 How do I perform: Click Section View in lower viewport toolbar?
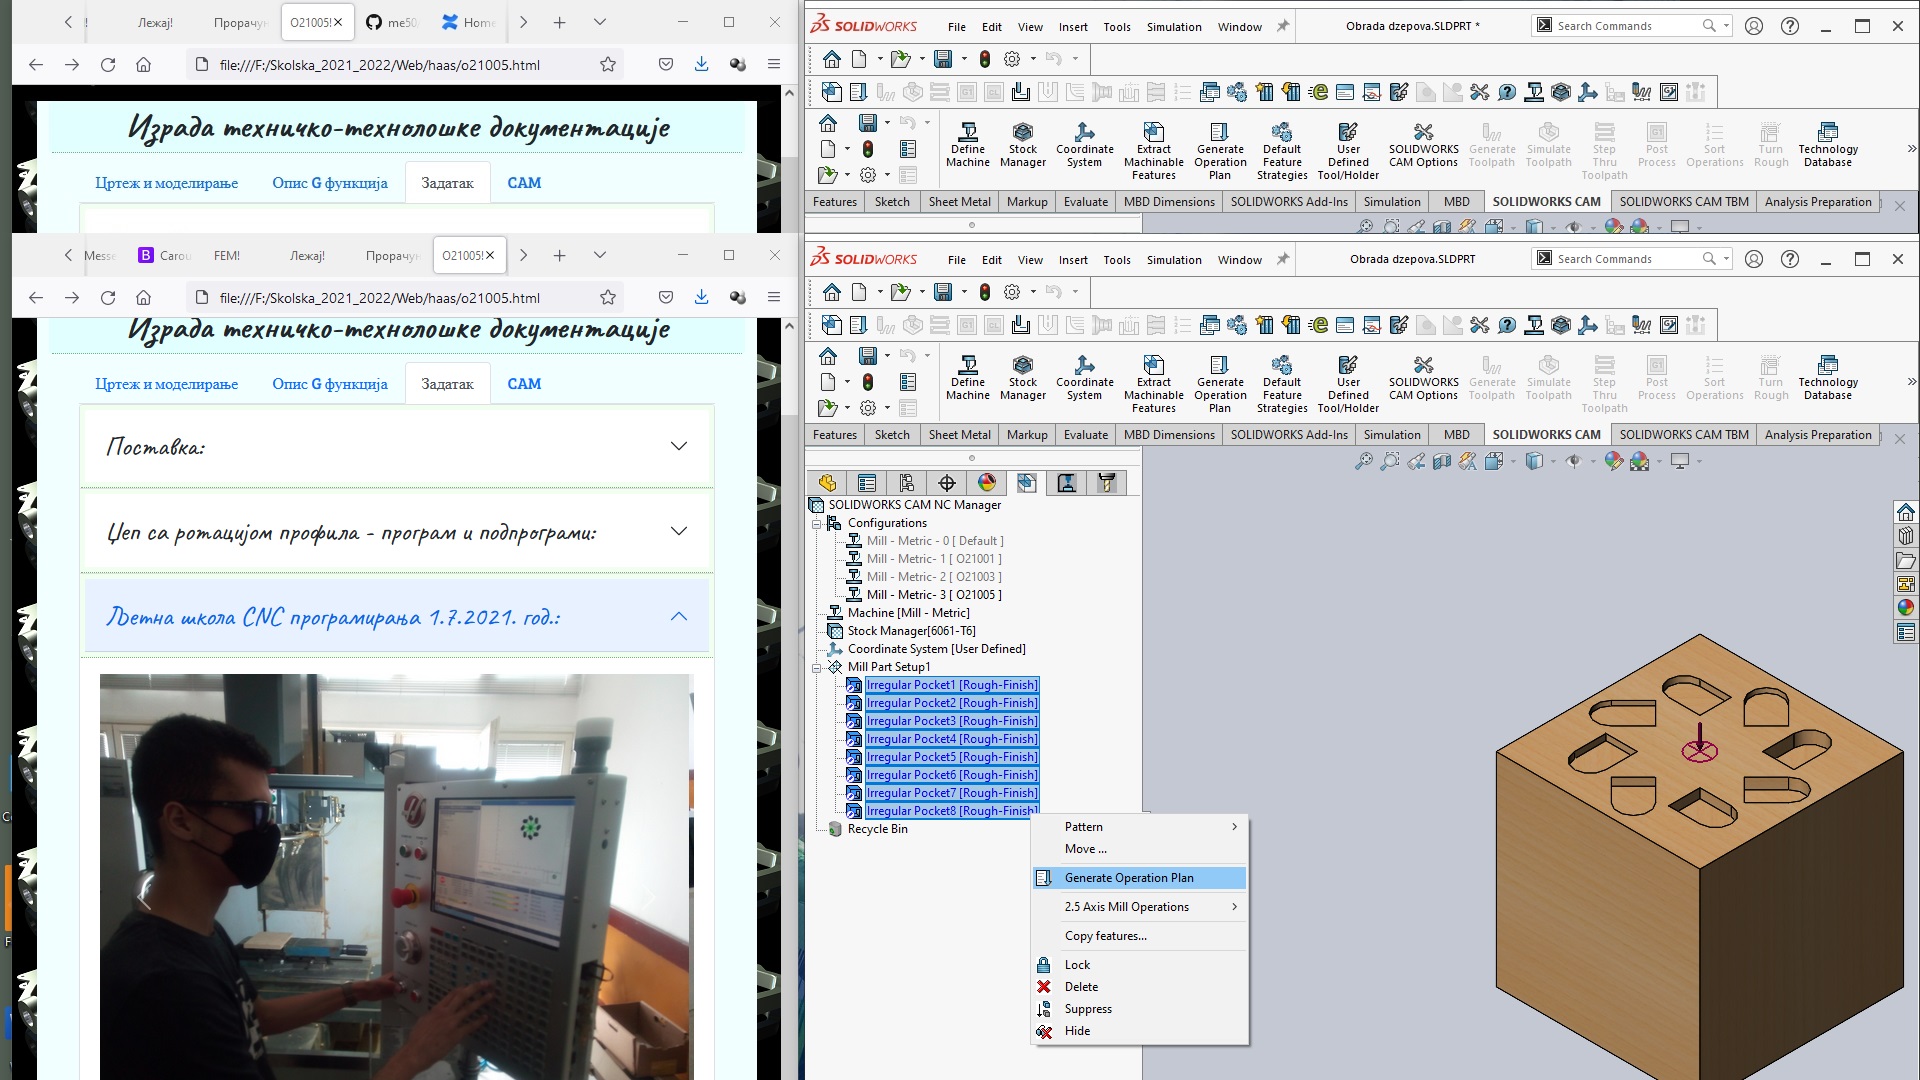point(1441,461)
